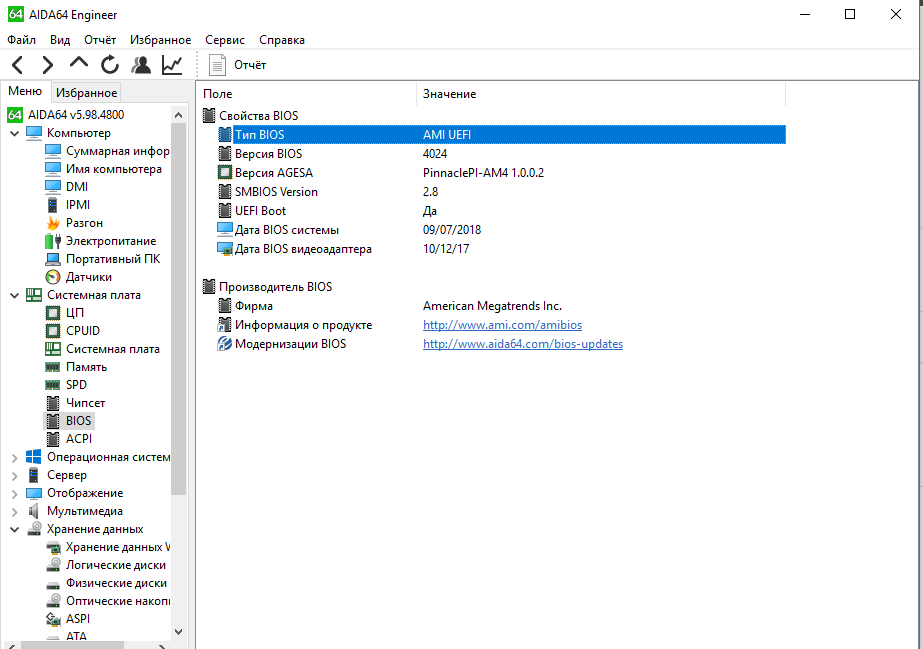Screen dimensions: 923x649
Task: Select the SMBIOS Version row
Action: pyautogui.click(x=501, y=192)
